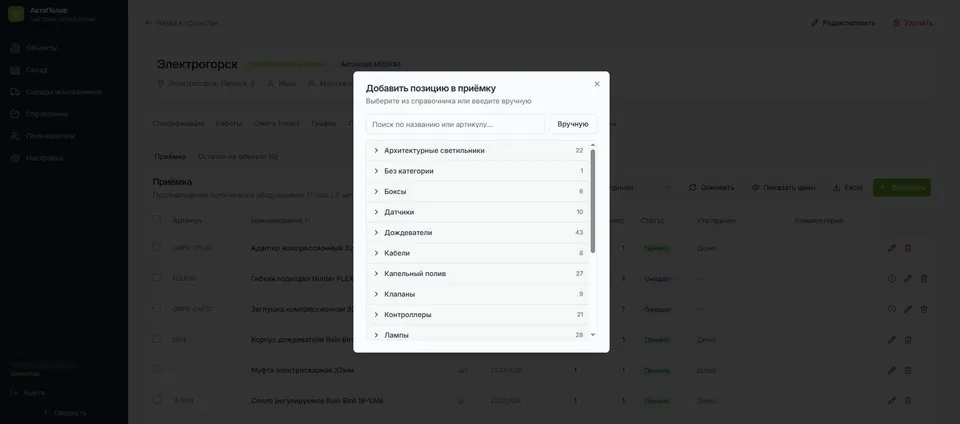Open the Контроллеры category row
Image resolution: width=960 pixels, height=424 pixels.
click(x=478, y=314)
